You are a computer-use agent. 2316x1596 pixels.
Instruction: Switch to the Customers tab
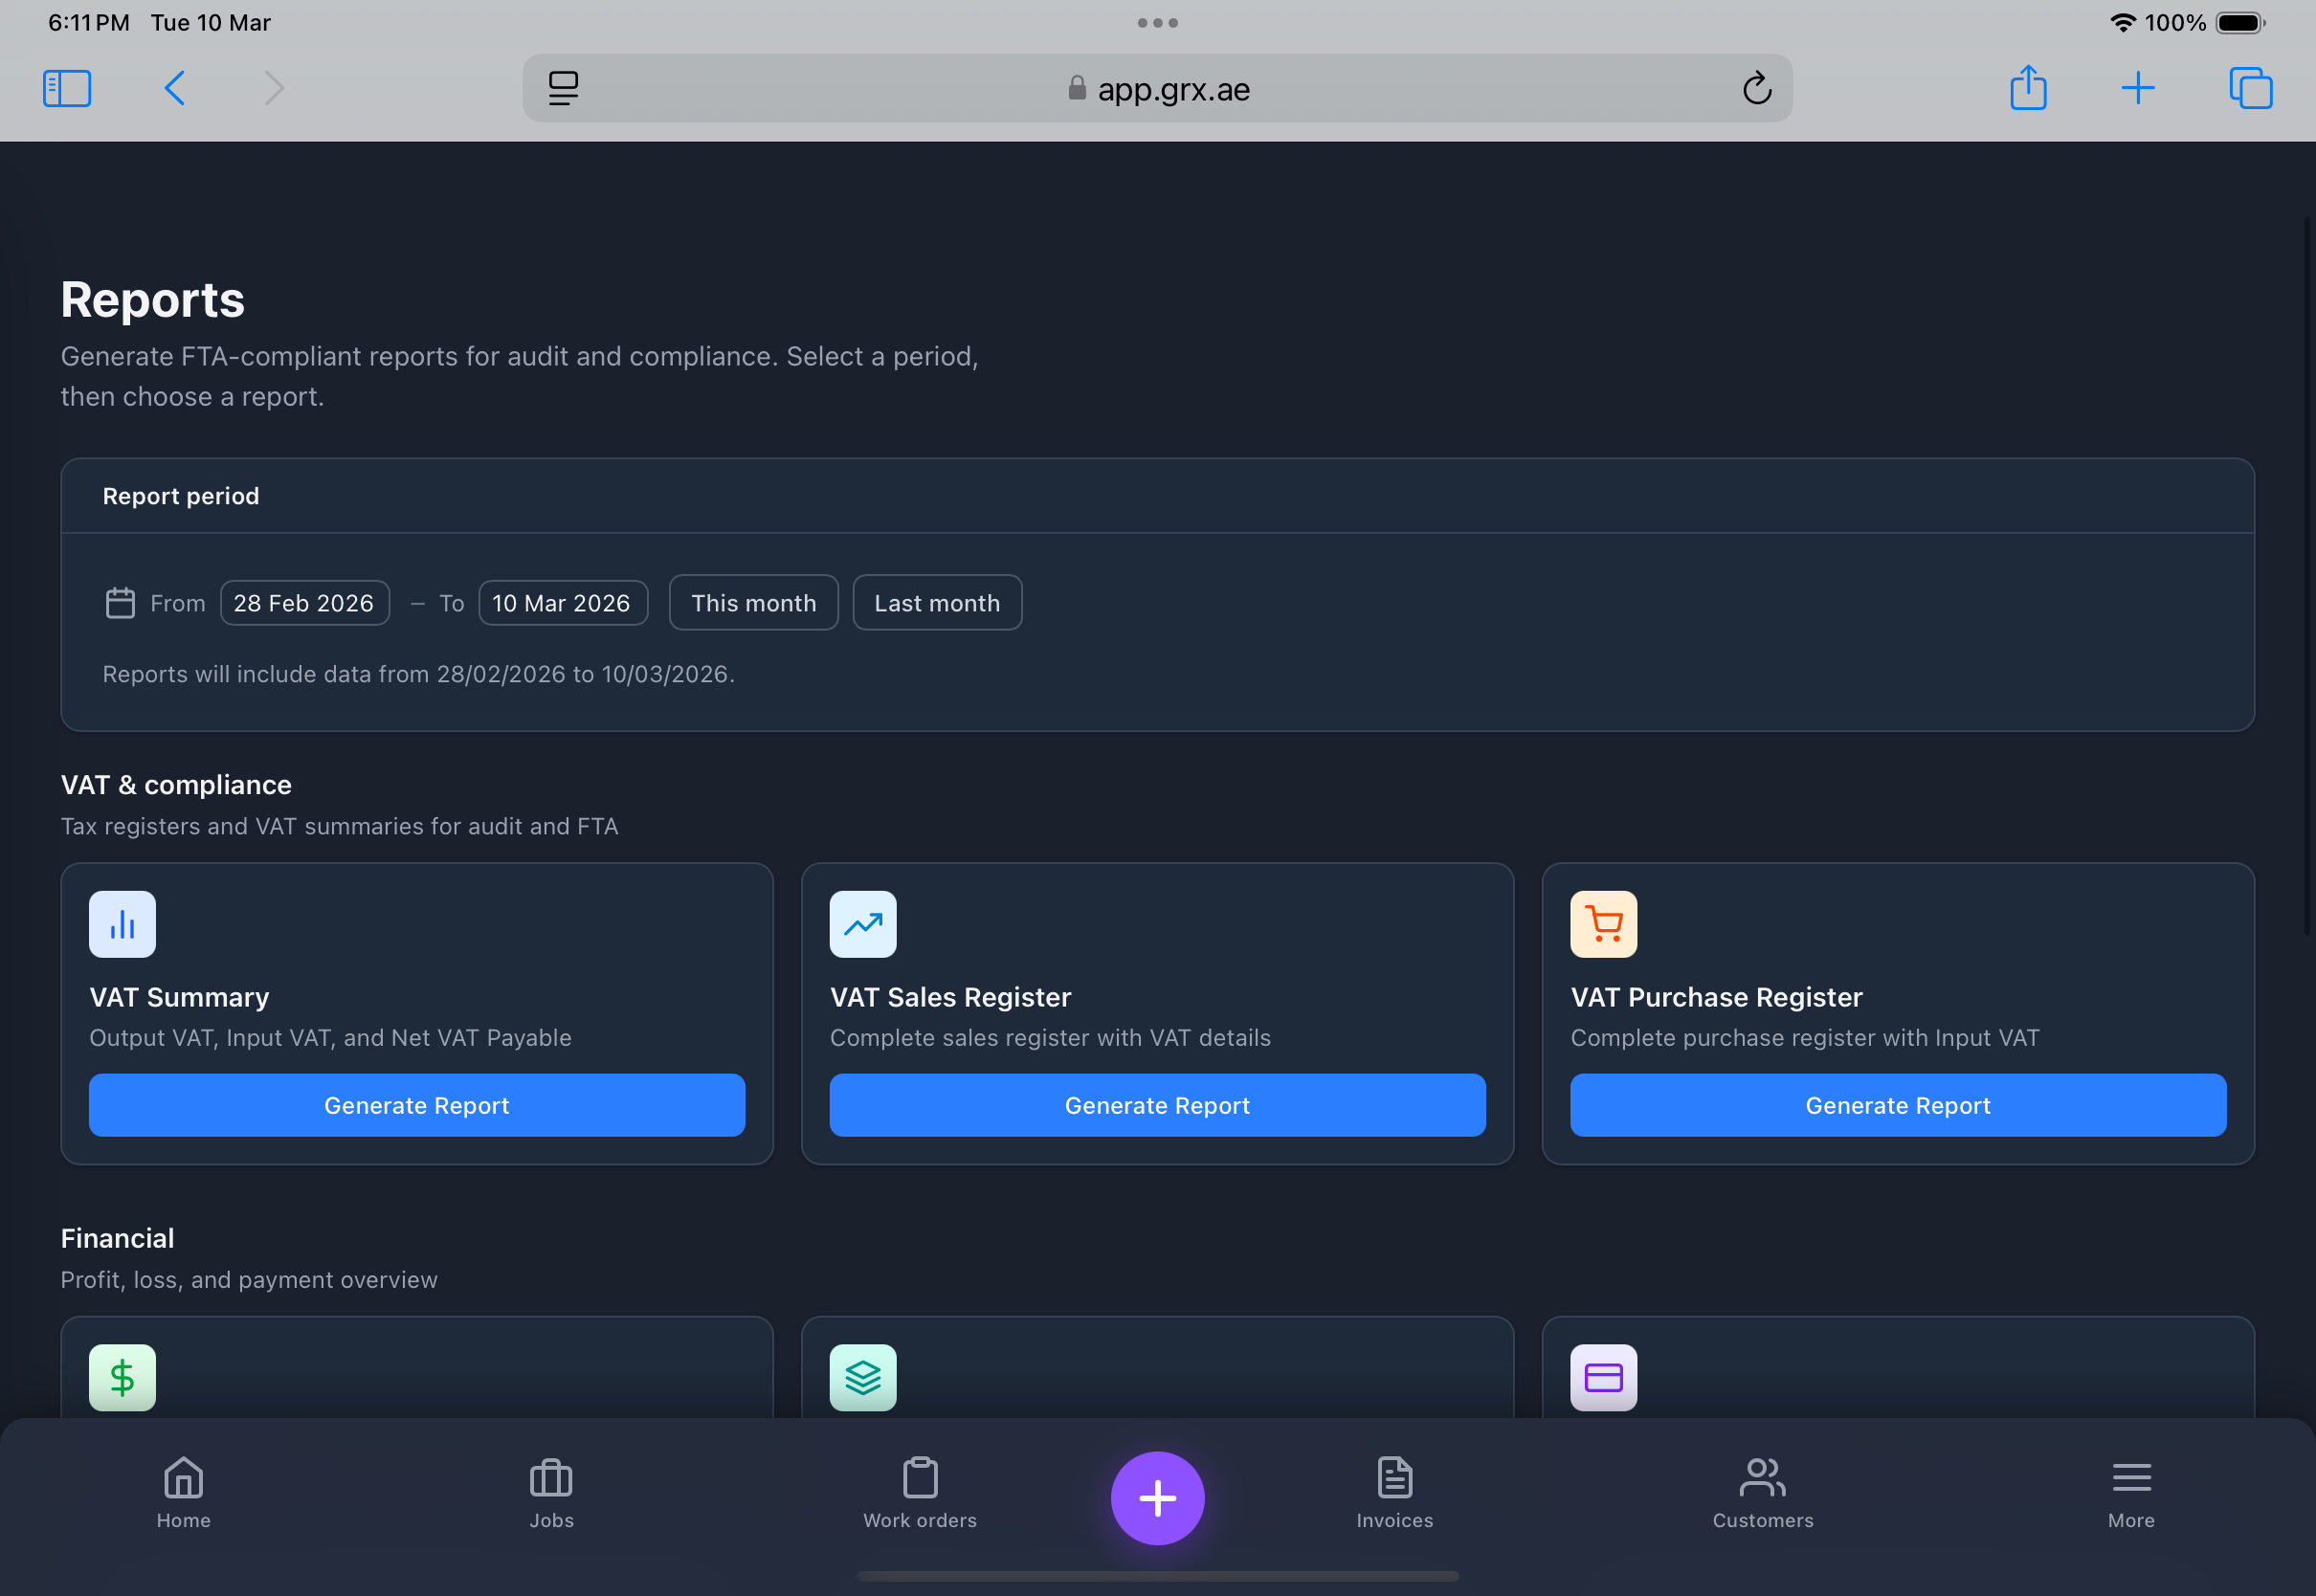click(x=1762, y=1493)
